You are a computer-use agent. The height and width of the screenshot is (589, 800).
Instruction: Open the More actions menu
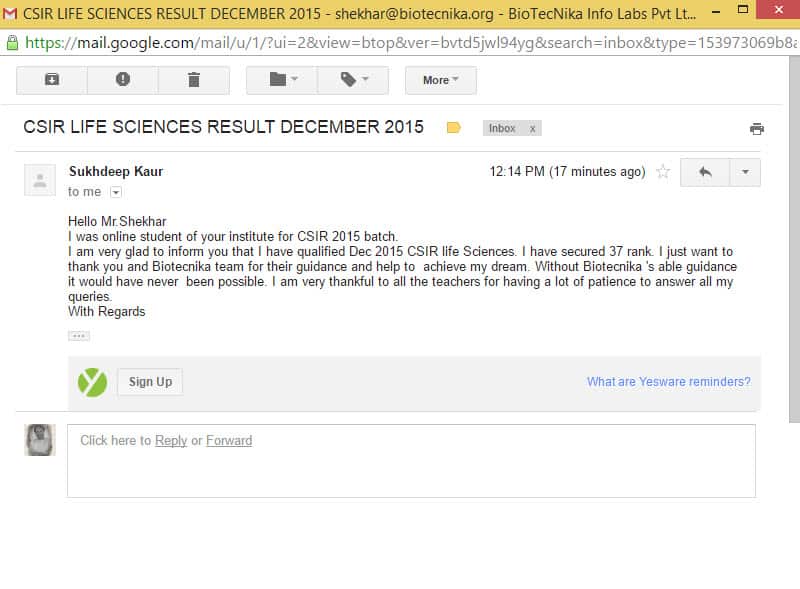[x=441, y=80]
